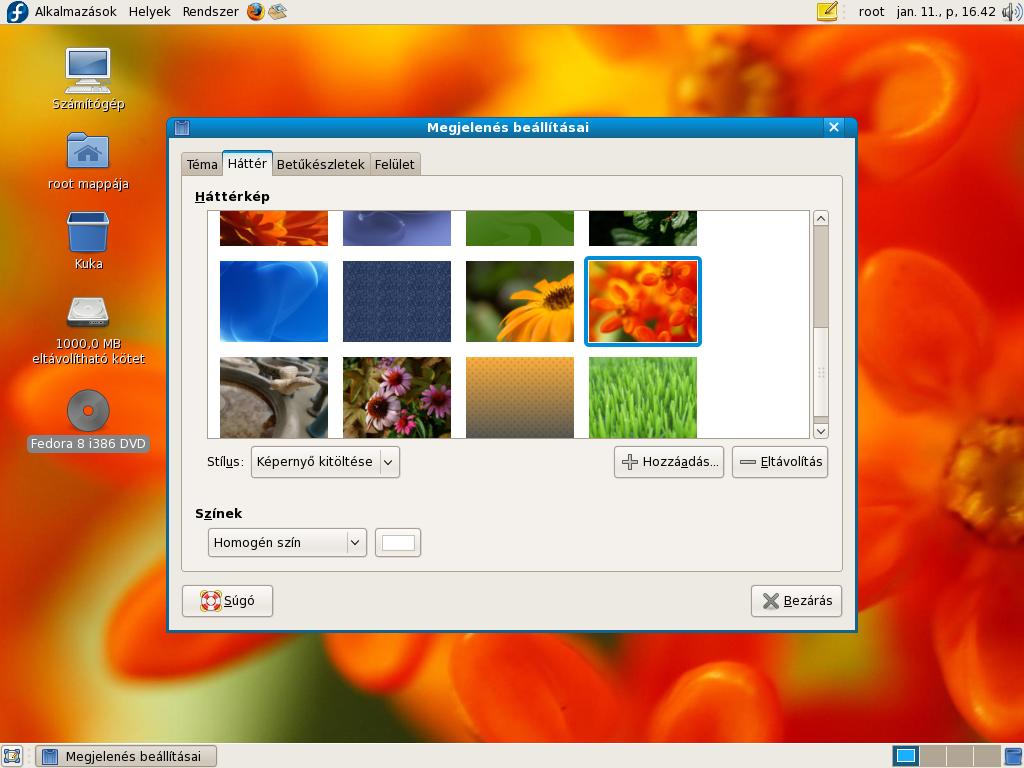Launch Firefox from the top panel
The height and width of the screenshot is (768, 1024).
coord(256,12)
